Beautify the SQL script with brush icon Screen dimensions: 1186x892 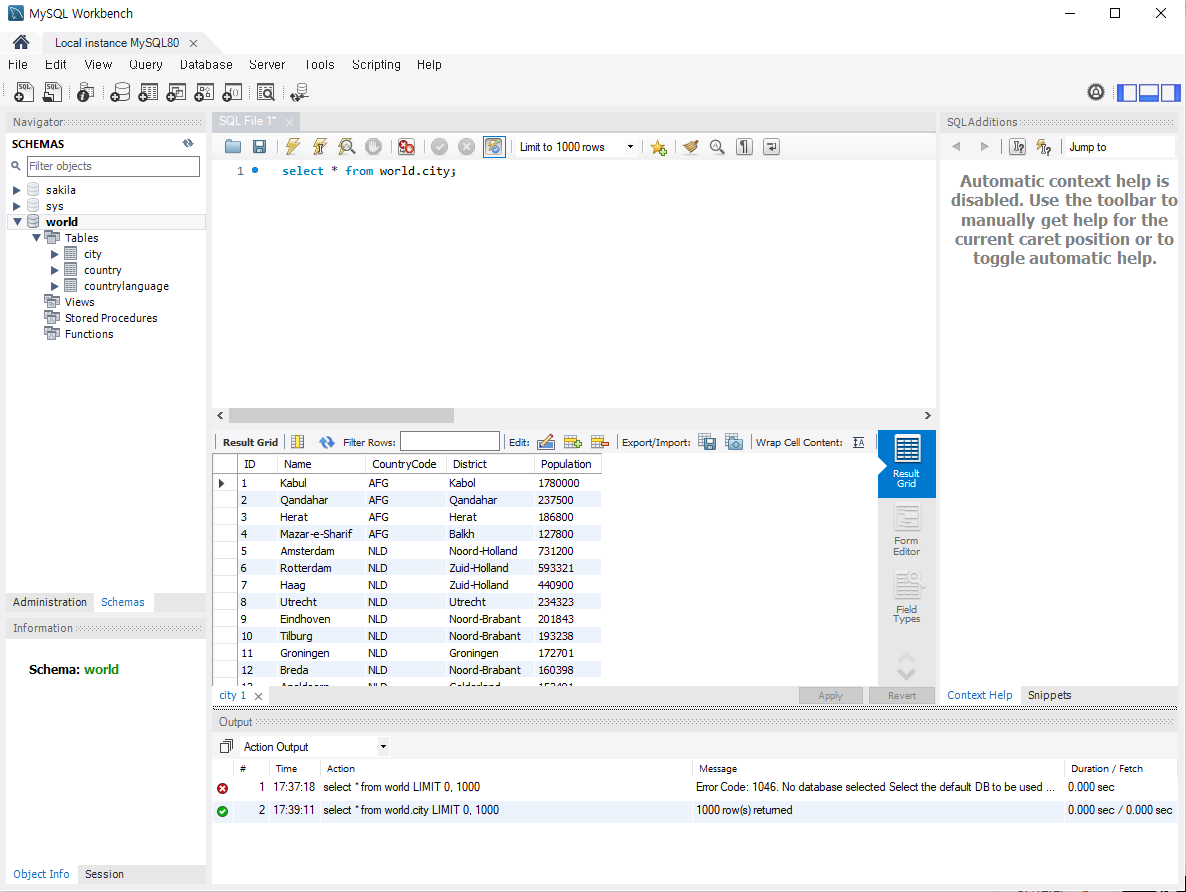tap(691, 147)
